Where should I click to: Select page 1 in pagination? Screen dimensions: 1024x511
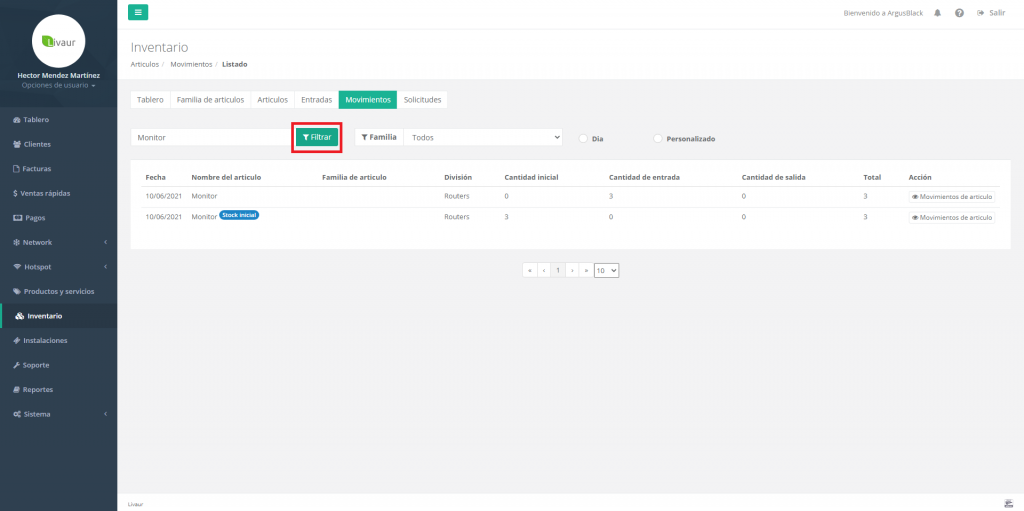558,270
